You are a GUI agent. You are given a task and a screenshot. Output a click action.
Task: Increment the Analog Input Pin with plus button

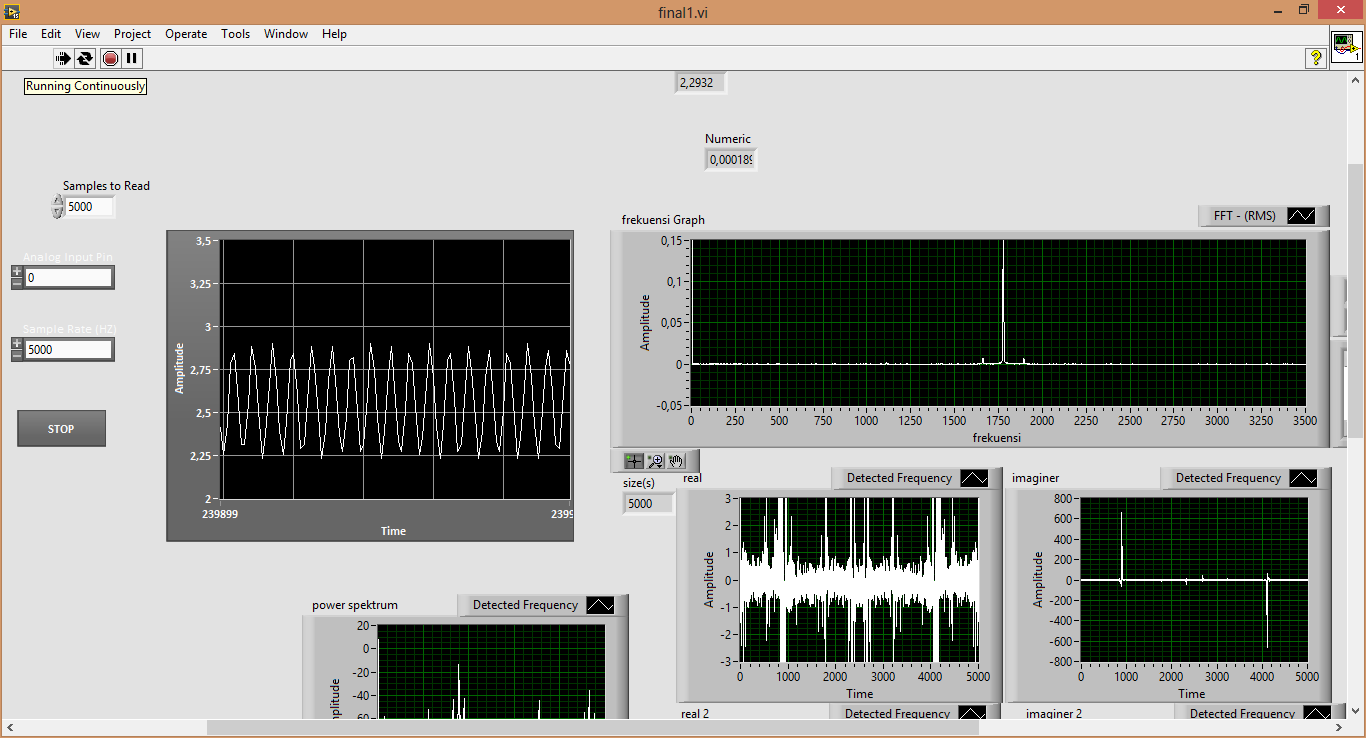(x=17, y=271)
